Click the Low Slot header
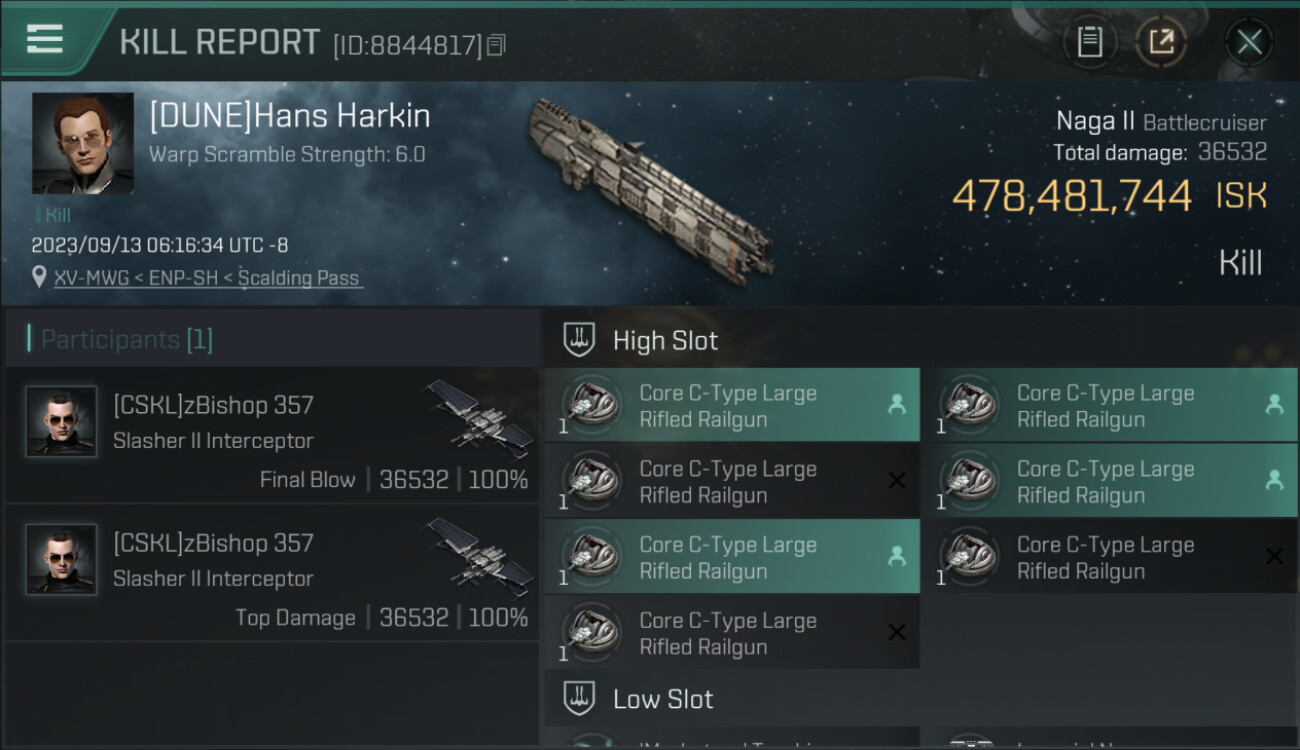Viewport: 1300px width, 750px height. (663, 699)
